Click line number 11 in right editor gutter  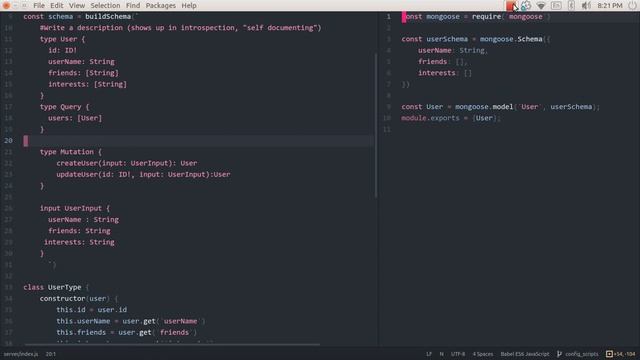[x=387, y=129]
